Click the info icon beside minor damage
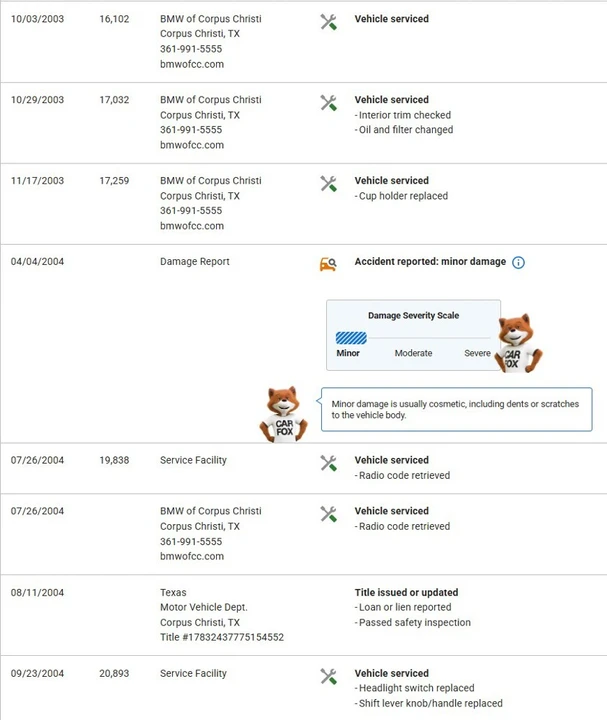 [x=518, y=262]
